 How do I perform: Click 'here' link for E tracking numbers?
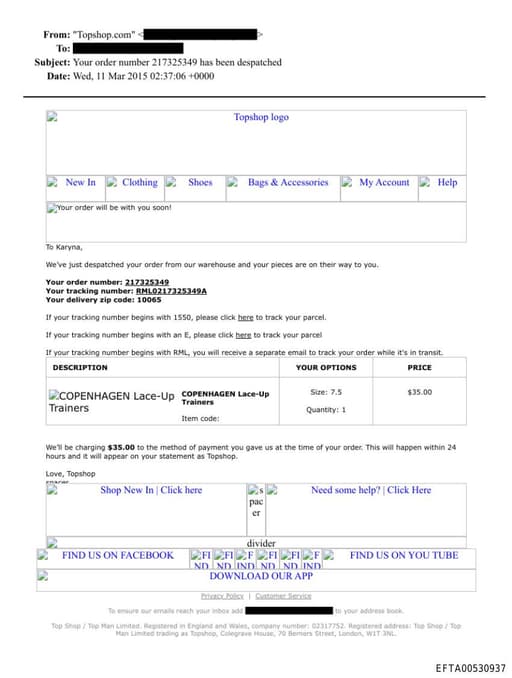[x=243, y=335]
